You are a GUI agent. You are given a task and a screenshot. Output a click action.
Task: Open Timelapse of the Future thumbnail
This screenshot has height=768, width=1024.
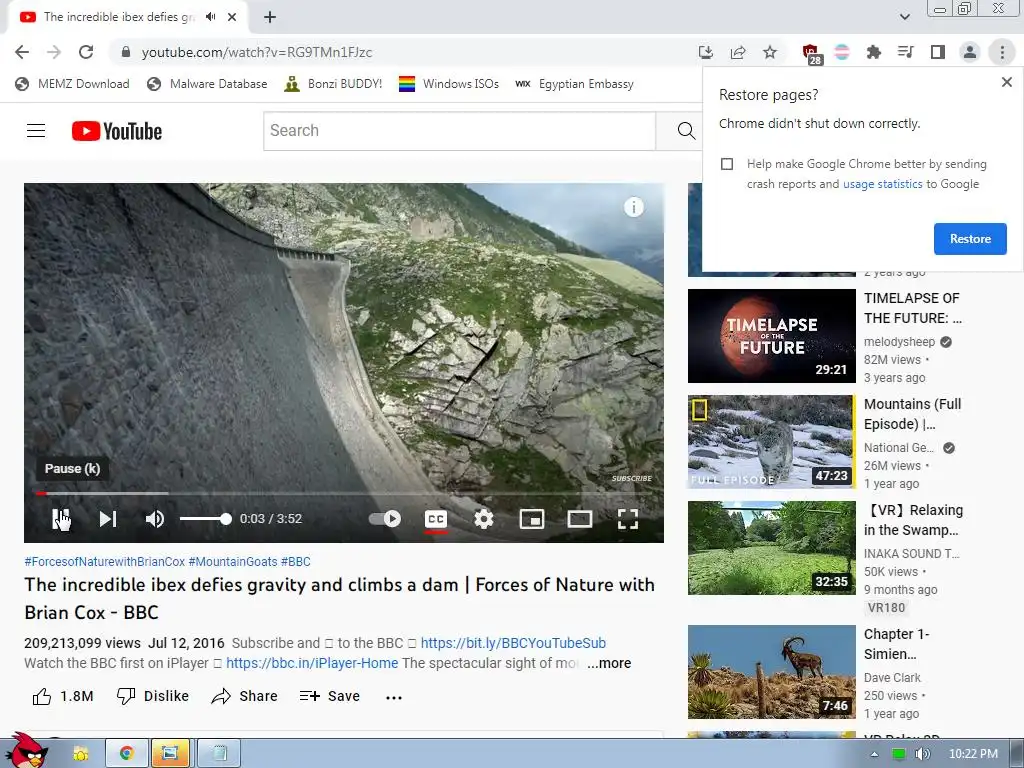click(x=771, y=336)
